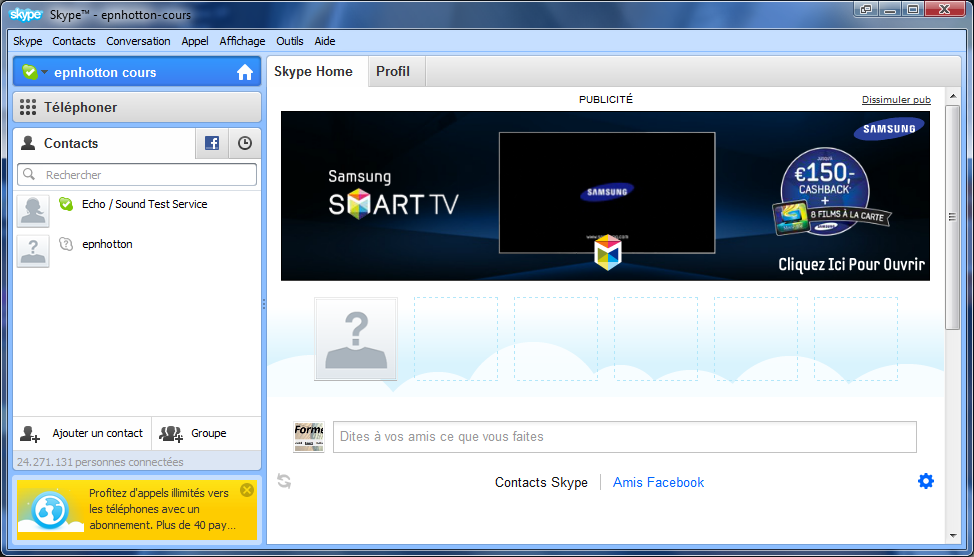Viewport: 974px width, 557px height.
Task: Click Ajouter un contact
Action: point(82,433)
